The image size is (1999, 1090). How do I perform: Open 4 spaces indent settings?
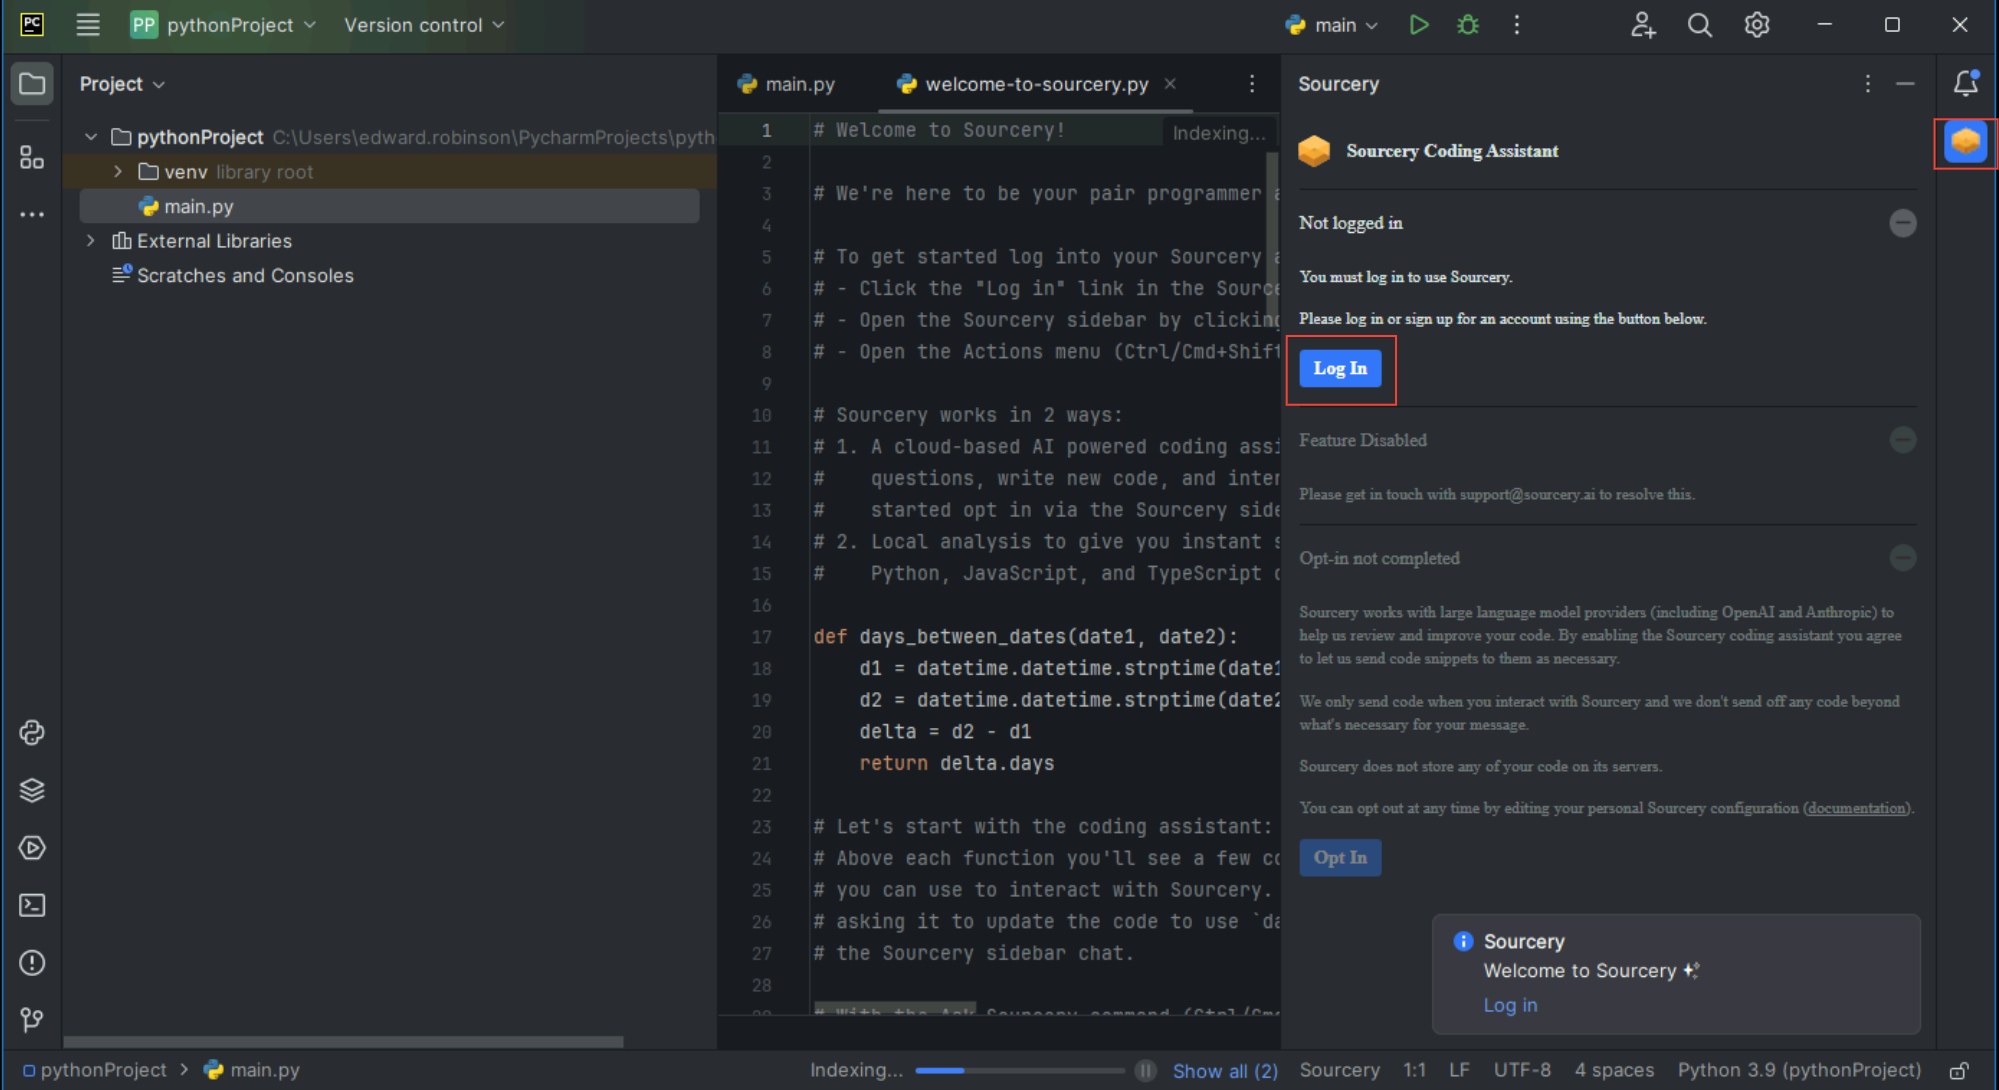(1614, 1070)
